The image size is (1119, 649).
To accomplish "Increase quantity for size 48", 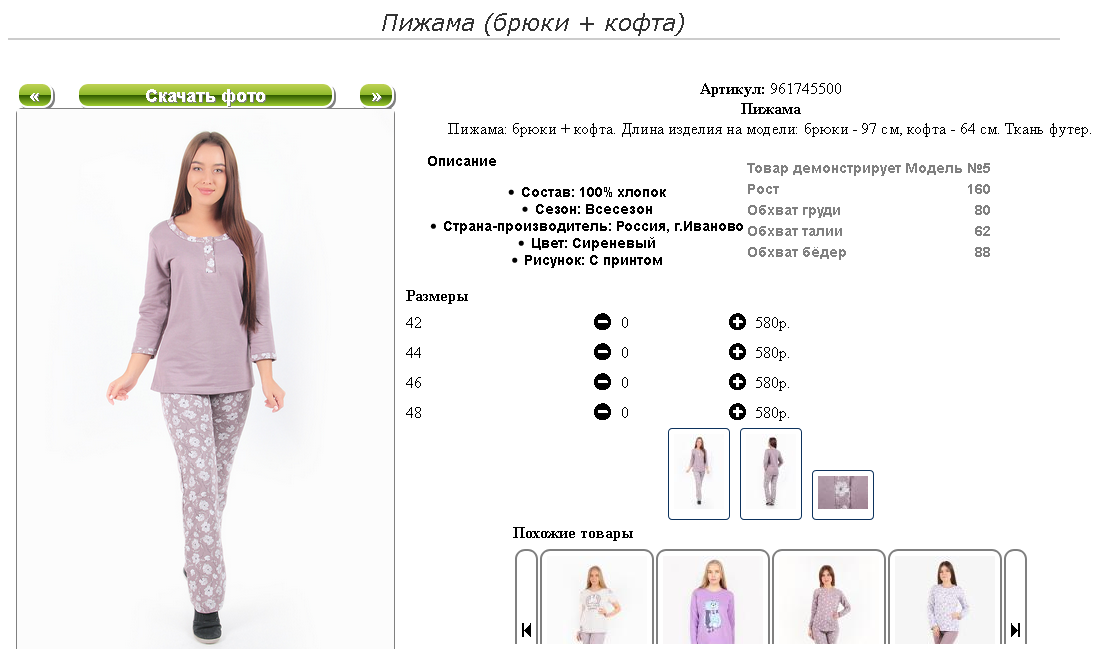I will click(x=737, y=412).
